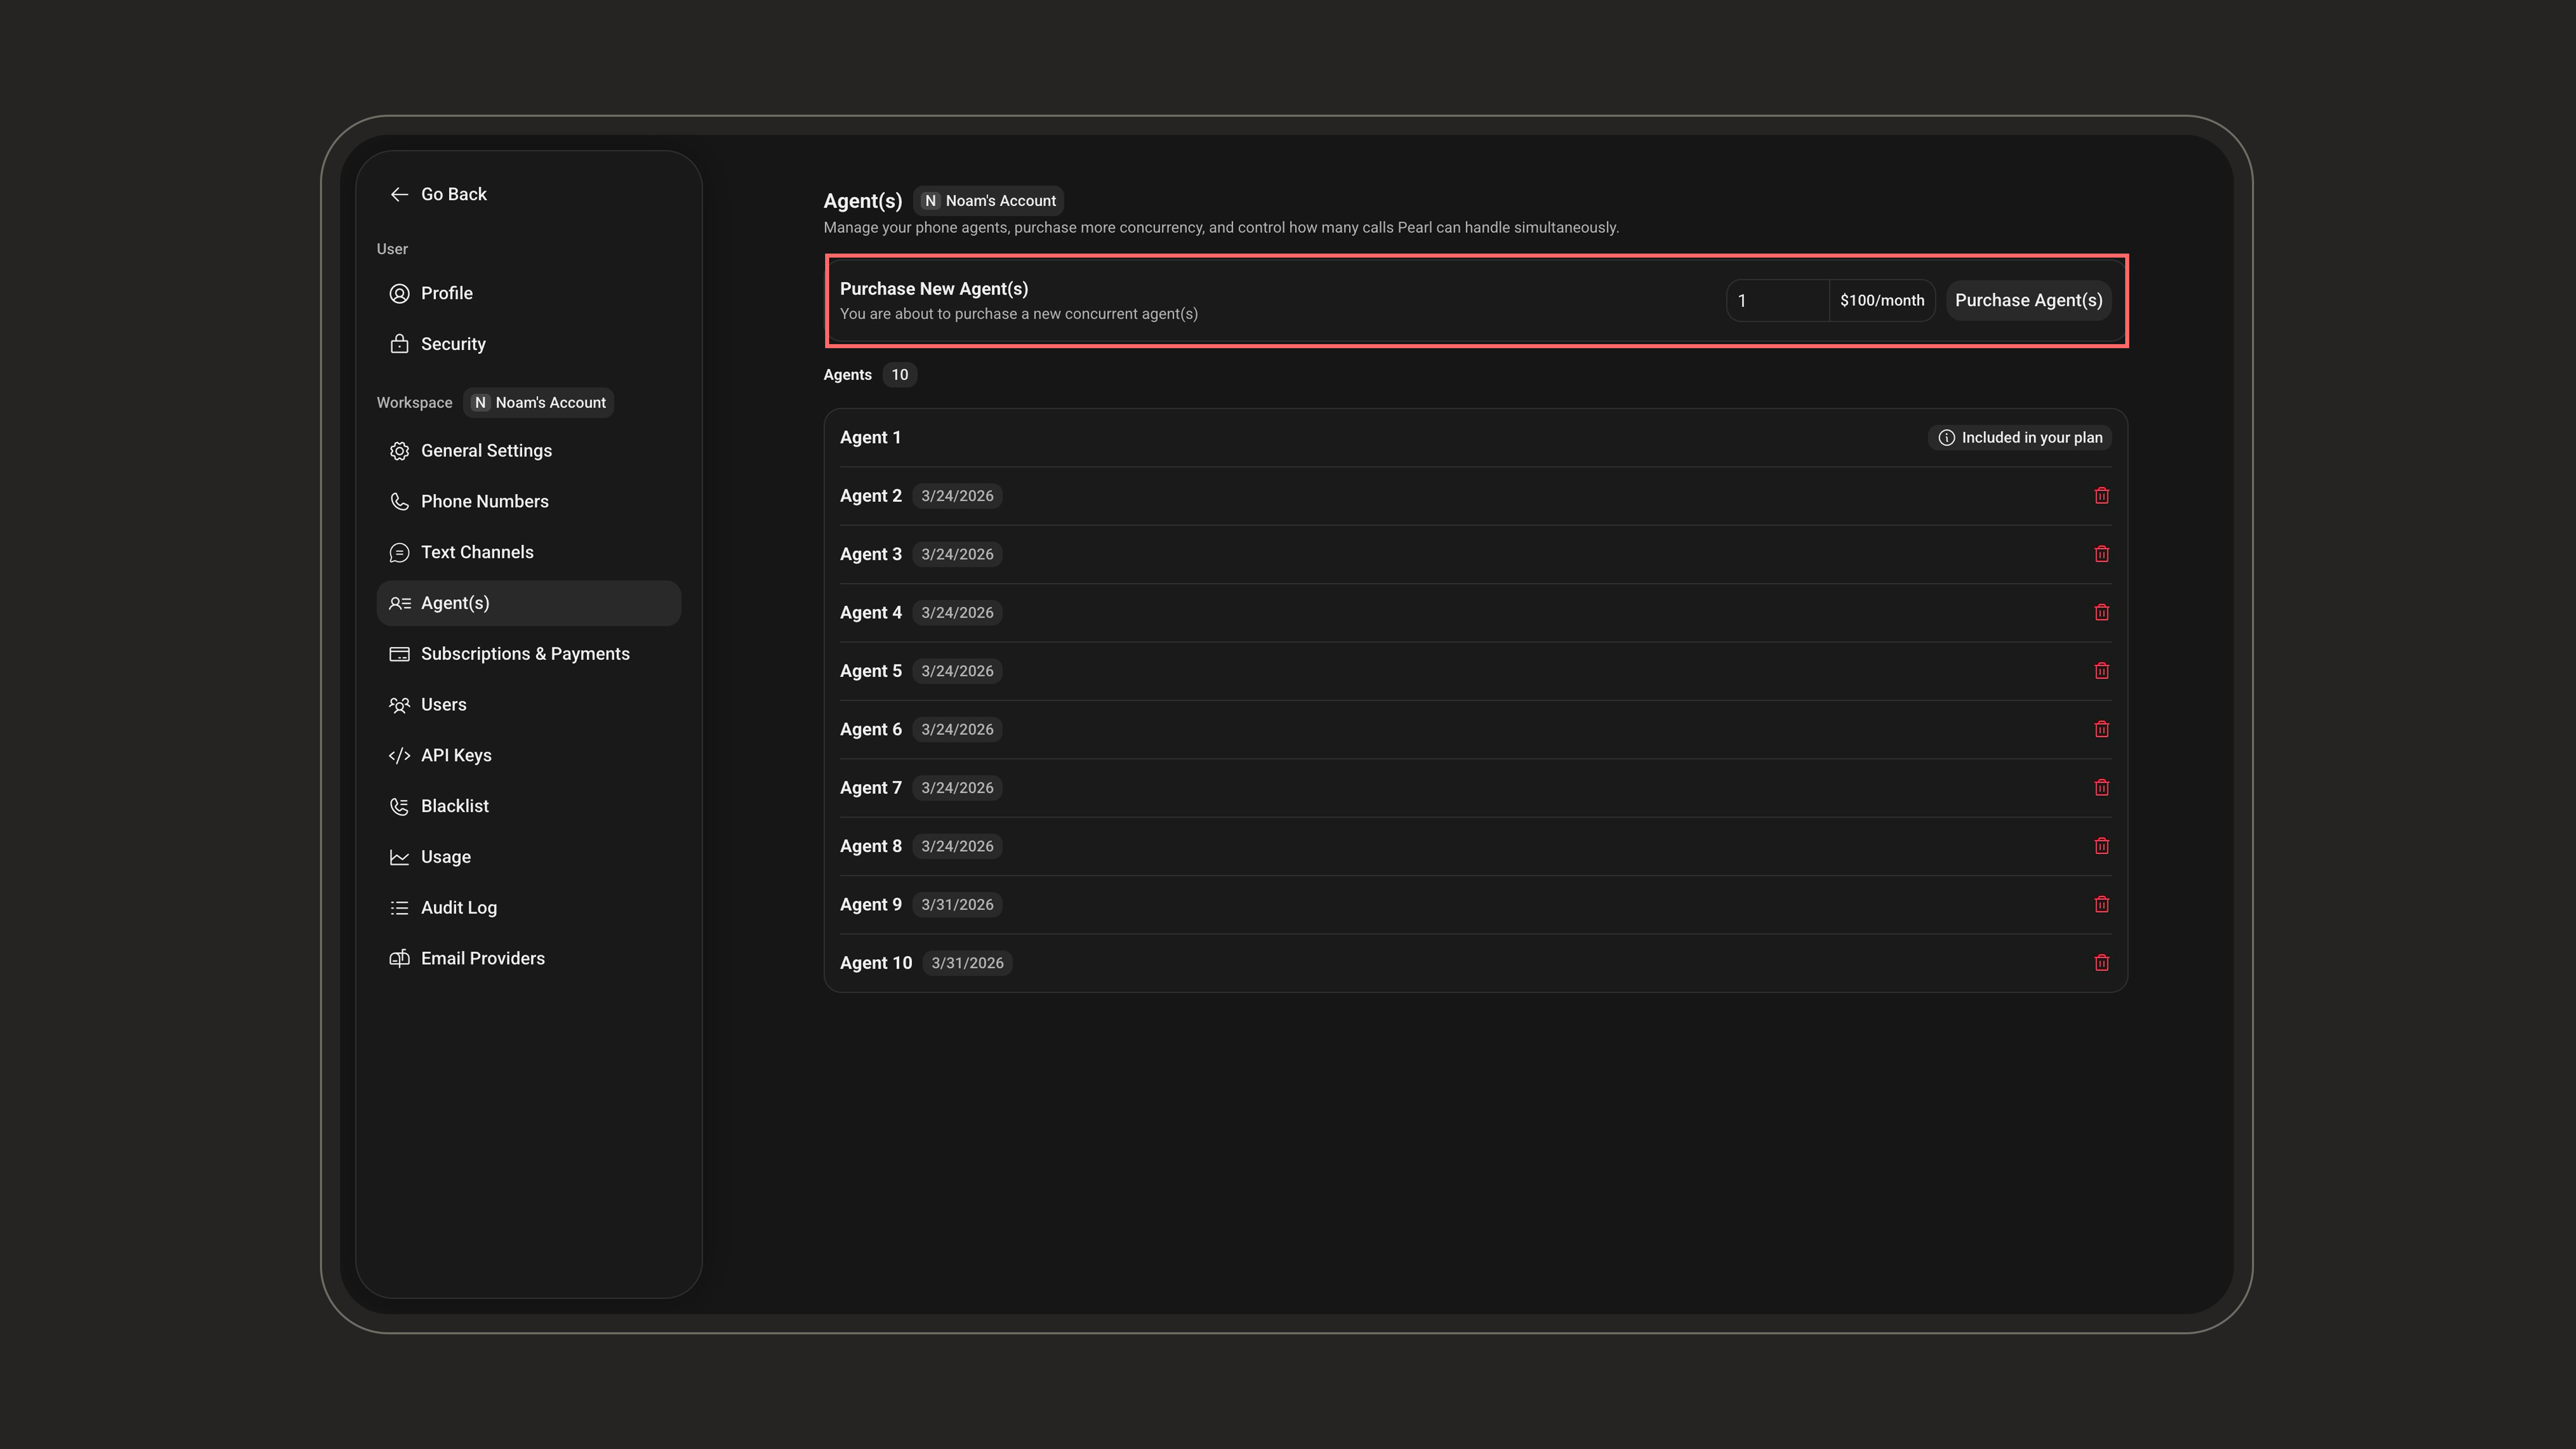
Task: Click the Agent 7 row label
Action: 871,788
